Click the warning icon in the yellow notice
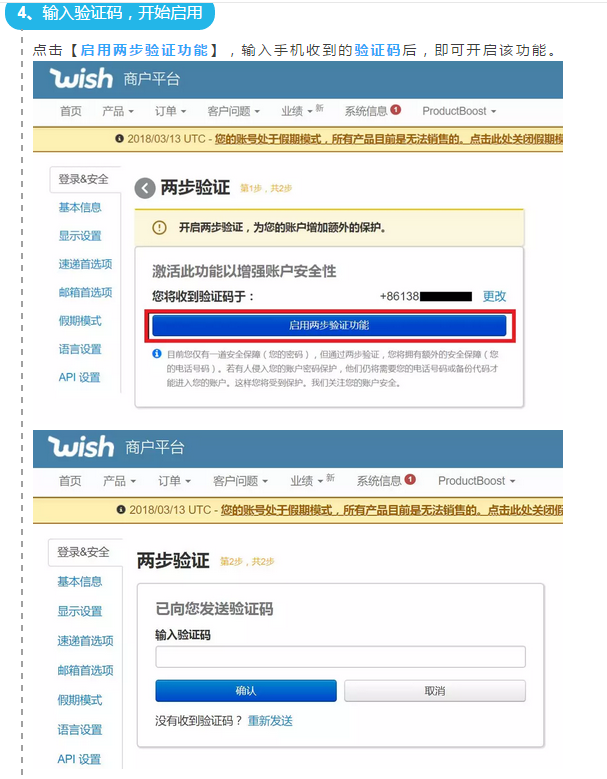This screenshot has height=779, width=607. tap(159, 228)
